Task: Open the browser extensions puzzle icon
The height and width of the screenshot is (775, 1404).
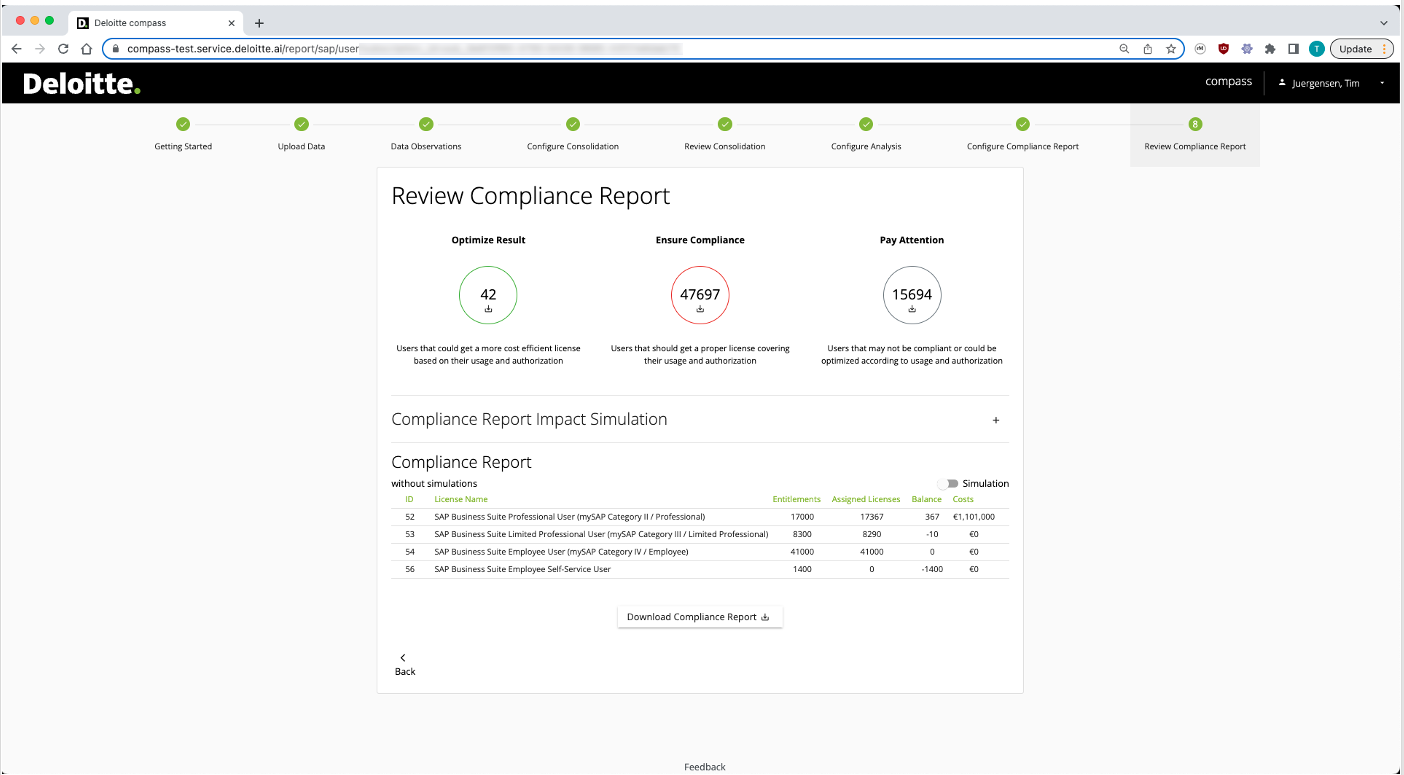Action: (x=1269, y=48)
